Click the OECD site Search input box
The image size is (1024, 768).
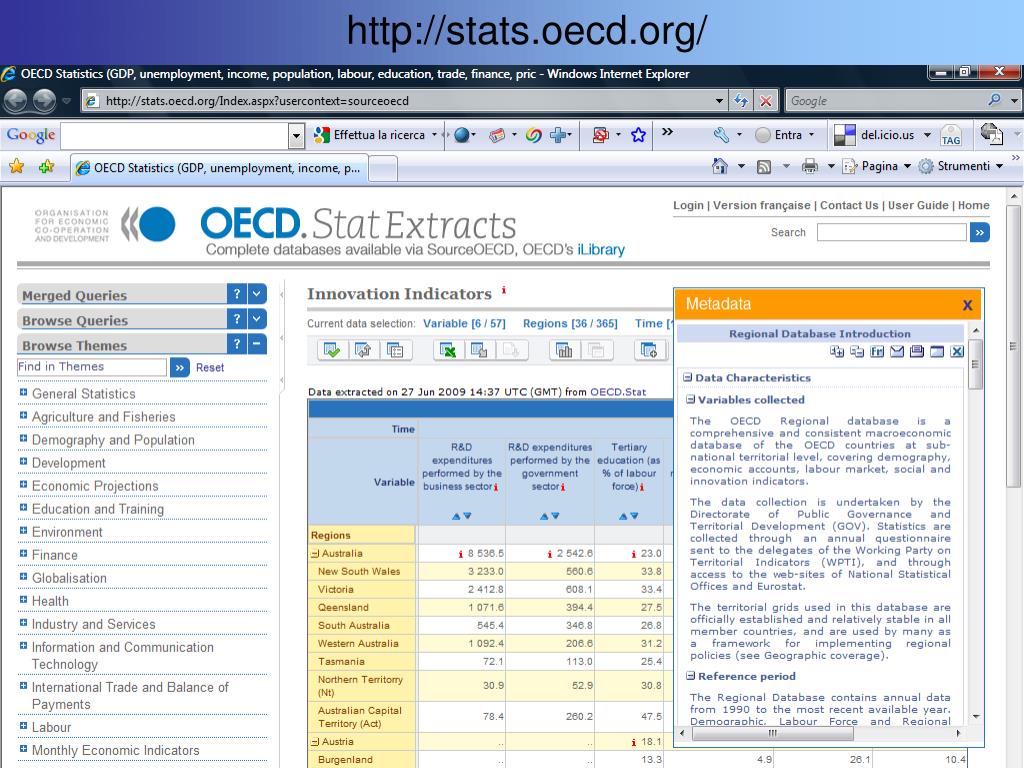point(891,232)
